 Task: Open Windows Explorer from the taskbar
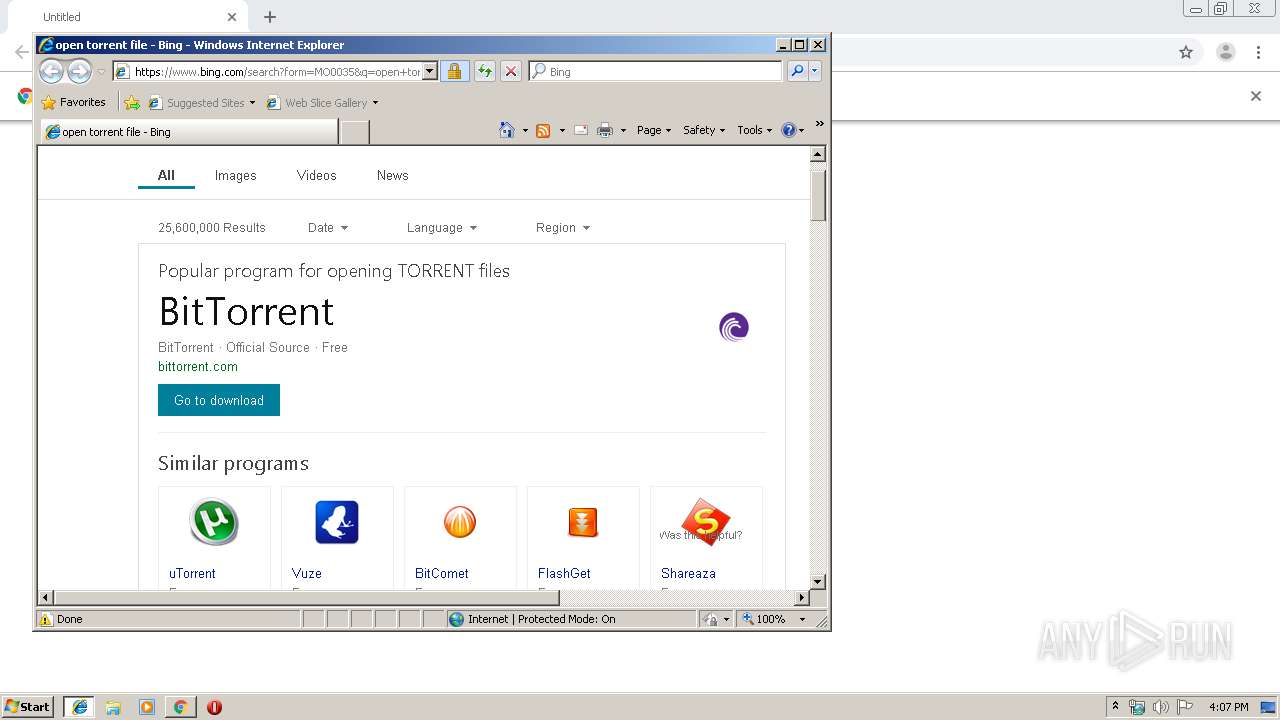tap(113, 707)
